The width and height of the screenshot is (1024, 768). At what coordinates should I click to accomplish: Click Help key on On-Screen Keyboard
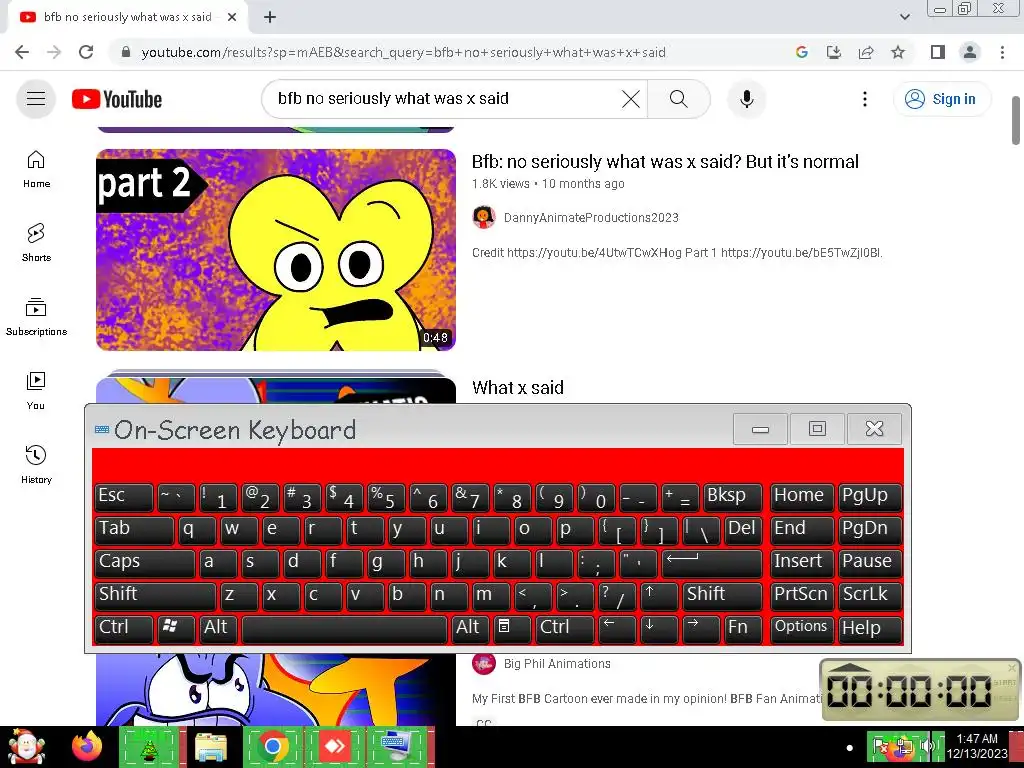click(x=870, y=628)
